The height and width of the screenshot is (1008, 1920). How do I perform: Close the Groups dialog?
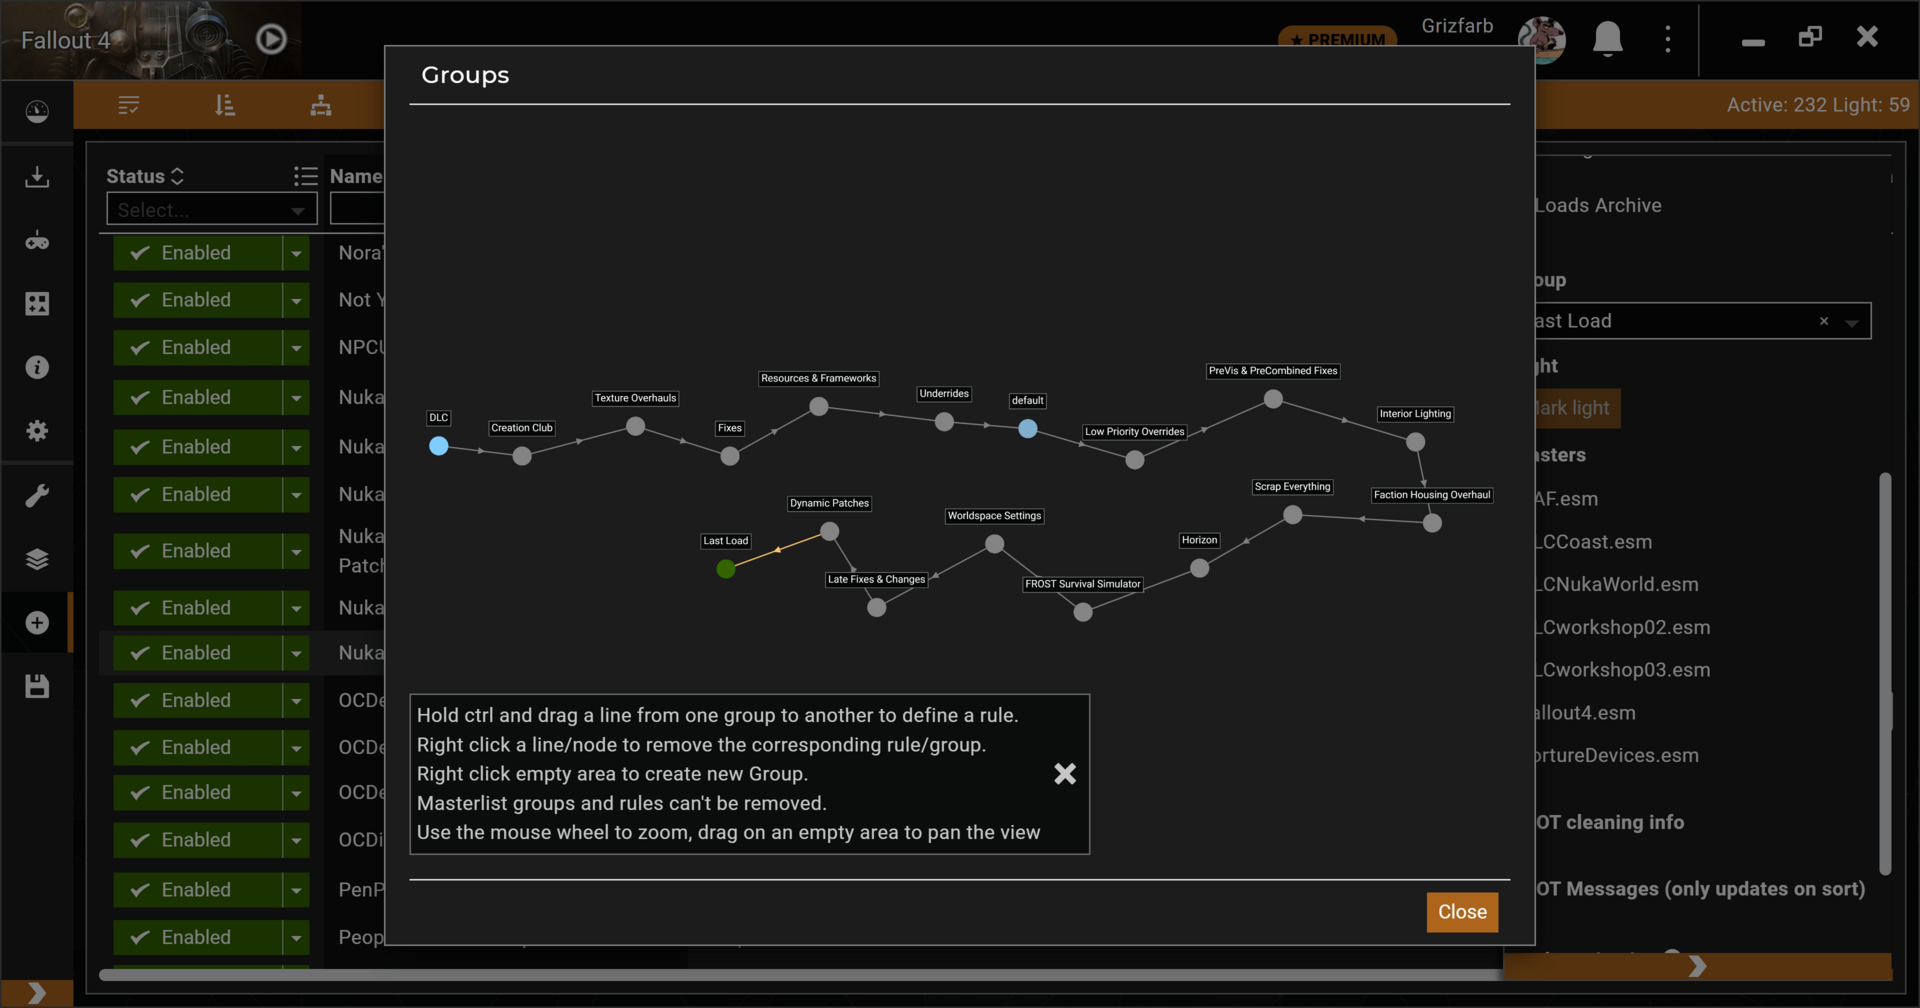pyautogui.click(x=1462, y=912)
